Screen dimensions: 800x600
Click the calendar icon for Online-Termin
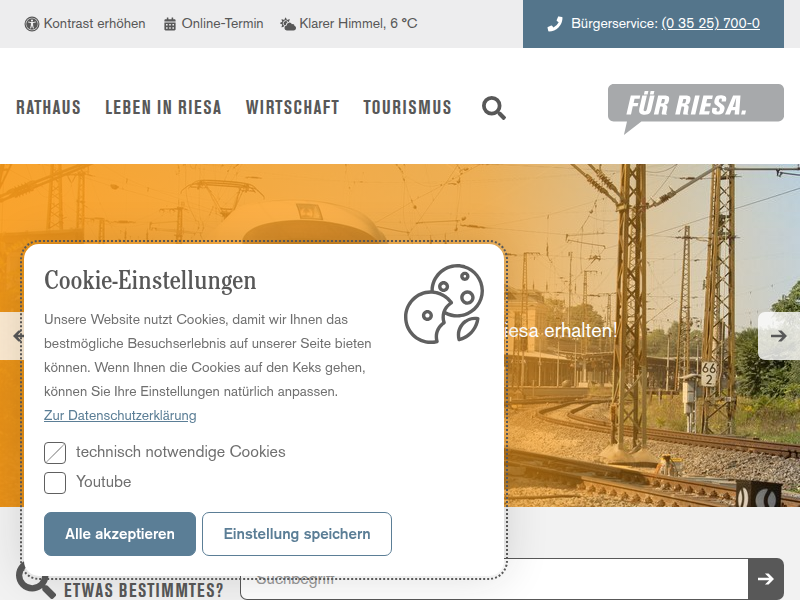click(170, 24)
